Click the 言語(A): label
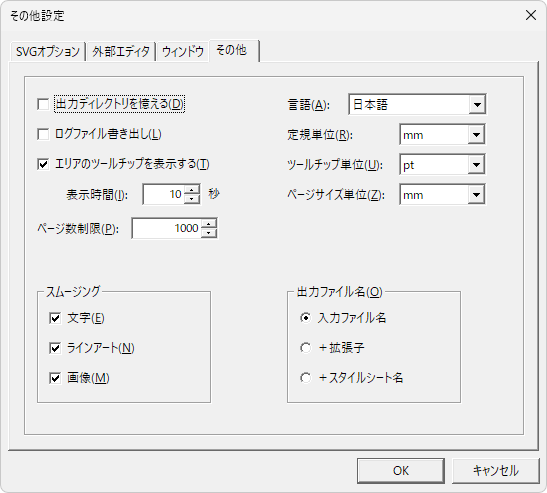Image resolution: width=547 pixels, height=493 pixels. [x=308, y=105]
